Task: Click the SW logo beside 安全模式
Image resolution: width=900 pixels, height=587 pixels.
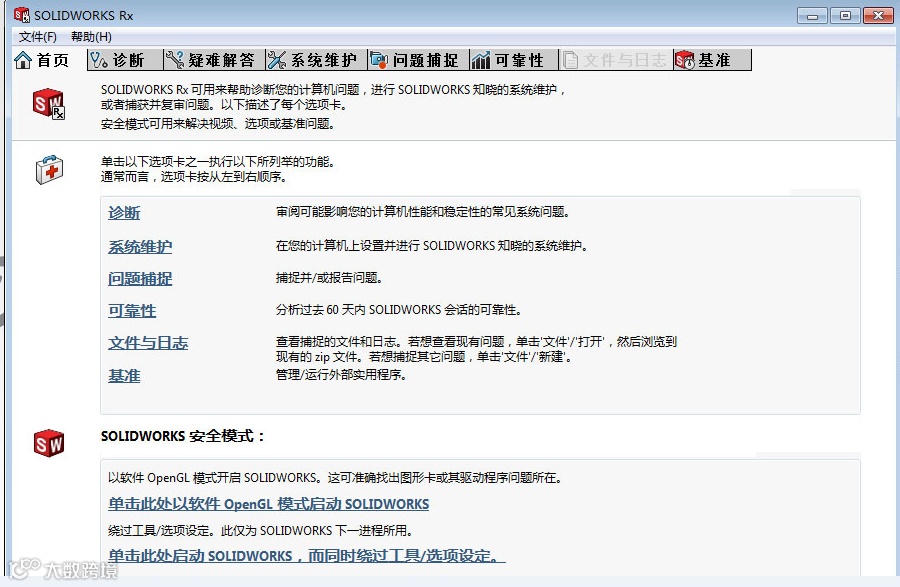Action: click(x=49, y=443)
